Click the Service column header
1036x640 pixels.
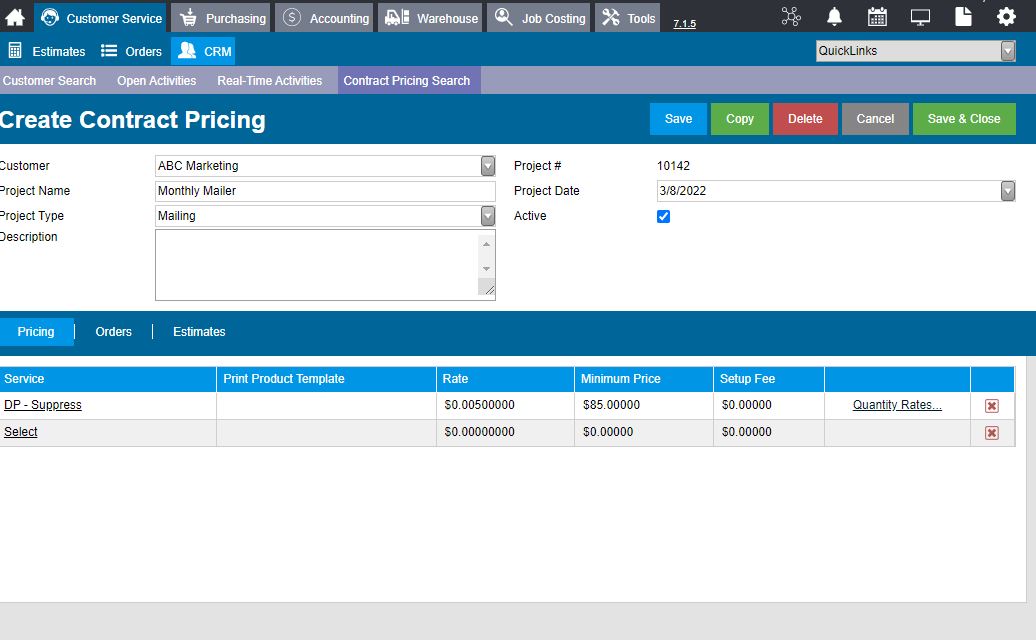pos(108,379)
